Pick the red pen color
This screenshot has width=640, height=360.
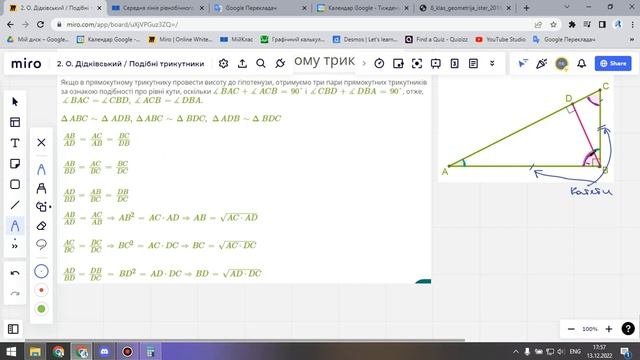tap(41, 290)
